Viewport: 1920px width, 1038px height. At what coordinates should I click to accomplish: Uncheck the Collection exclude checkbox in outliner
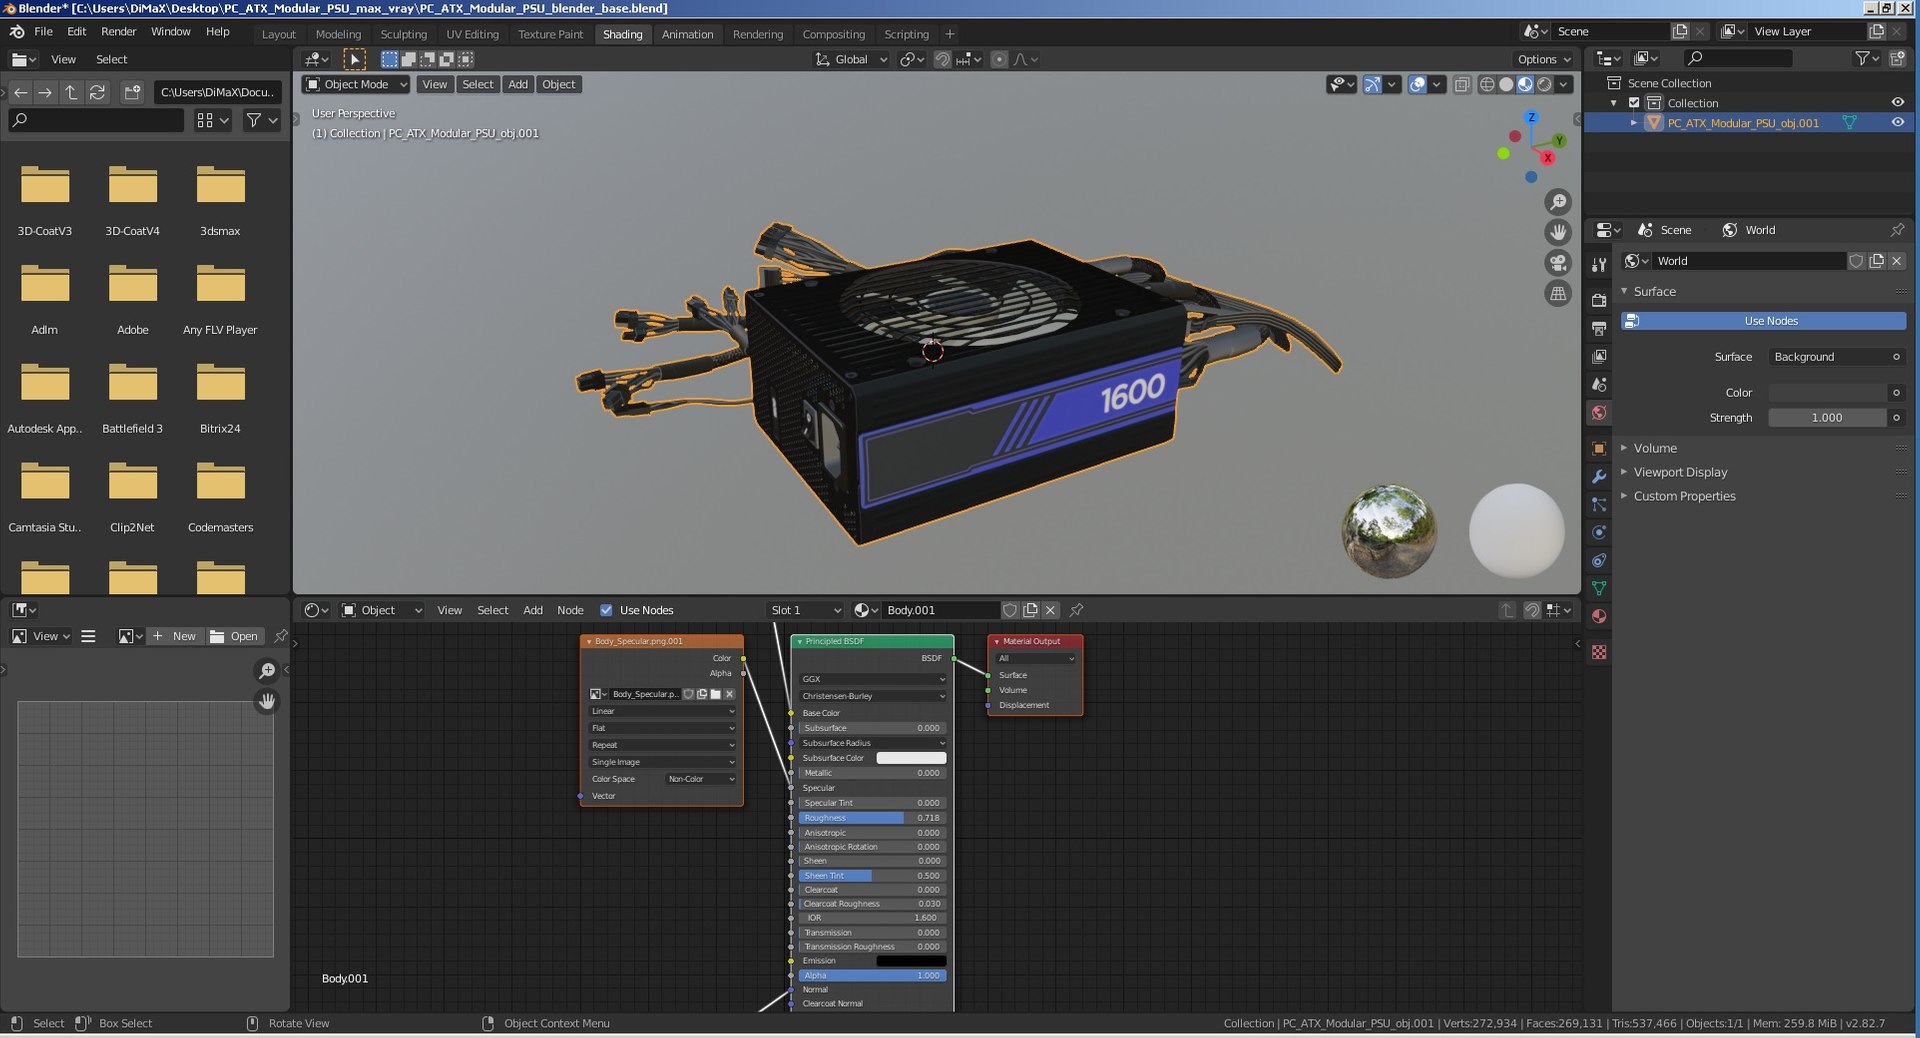pos(1634,103)
